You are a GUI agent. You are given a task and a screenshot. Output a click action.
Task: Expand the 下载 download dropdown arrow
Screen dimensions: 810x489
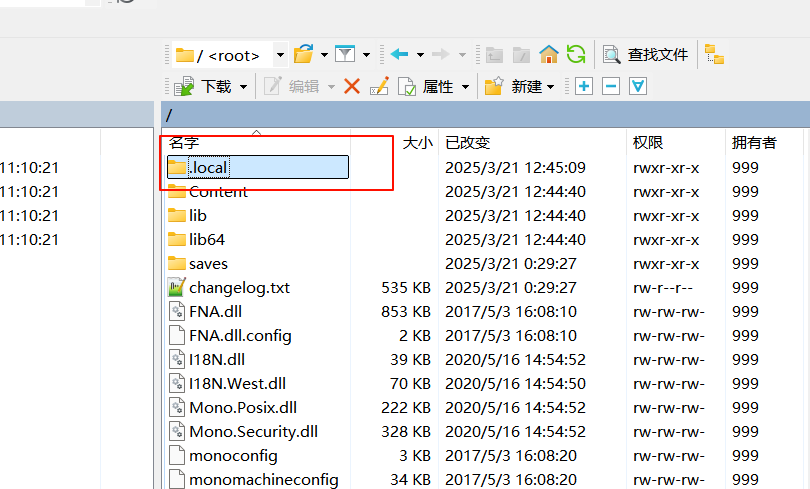pyautogui.click(x=243, y=87)
